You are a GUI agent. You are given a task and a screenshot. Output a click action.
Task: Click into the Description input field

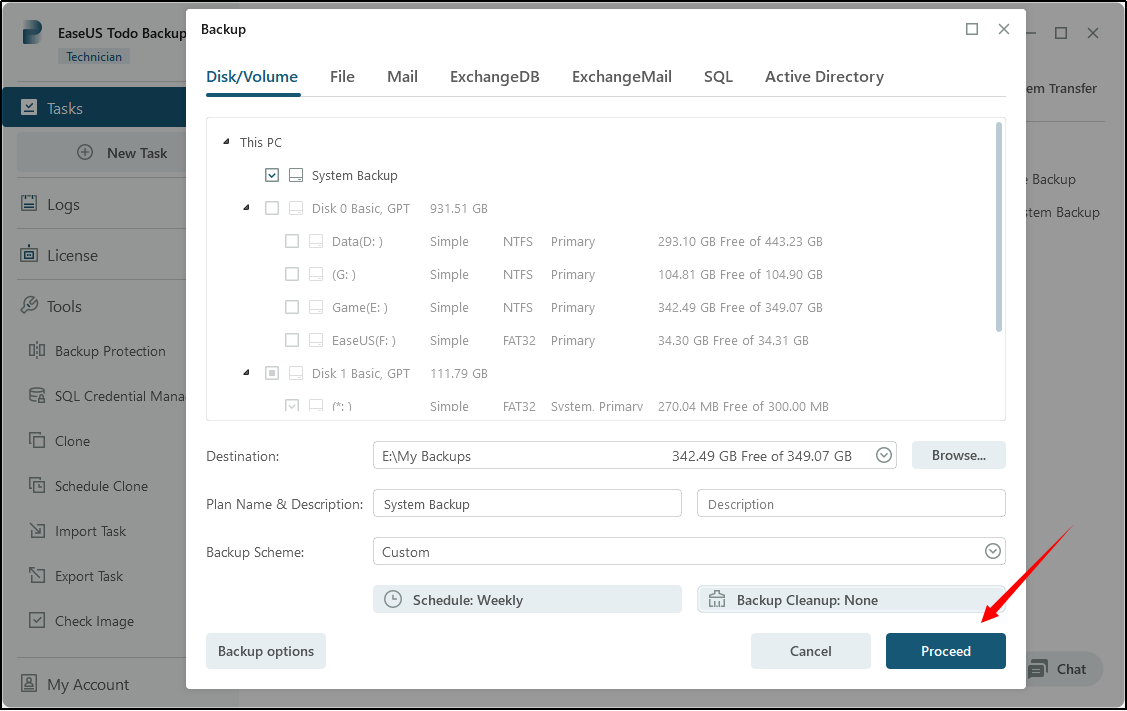tap(850, 504)
